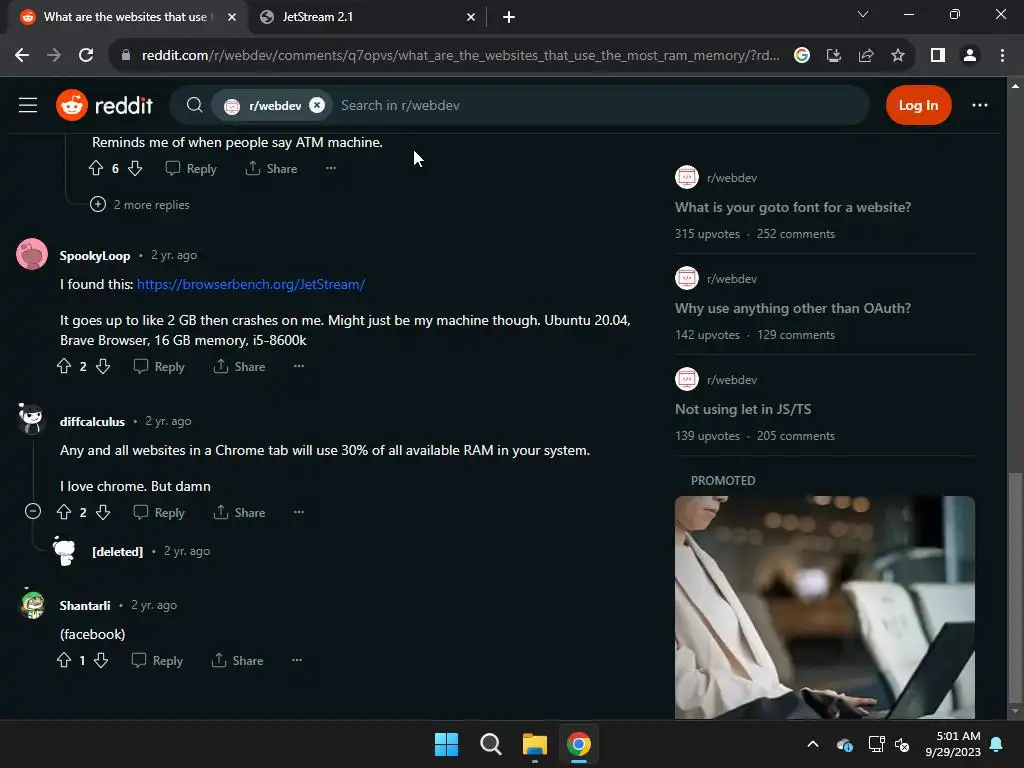This screenshot has width=1024, height=768.
Task: Focus the Search in r/webdev field
Action: pyautogui.click(x=600, y=105)
